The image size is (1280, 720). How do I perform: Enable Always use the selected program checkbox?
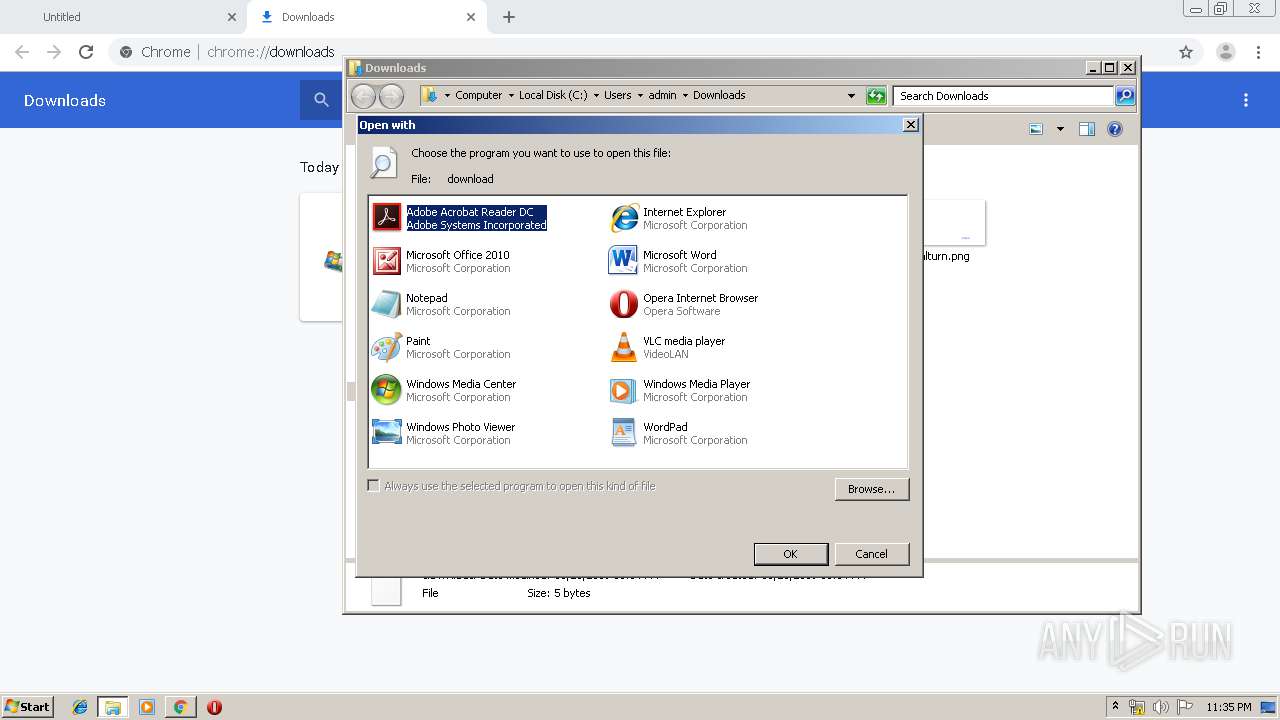click(373, 486)
